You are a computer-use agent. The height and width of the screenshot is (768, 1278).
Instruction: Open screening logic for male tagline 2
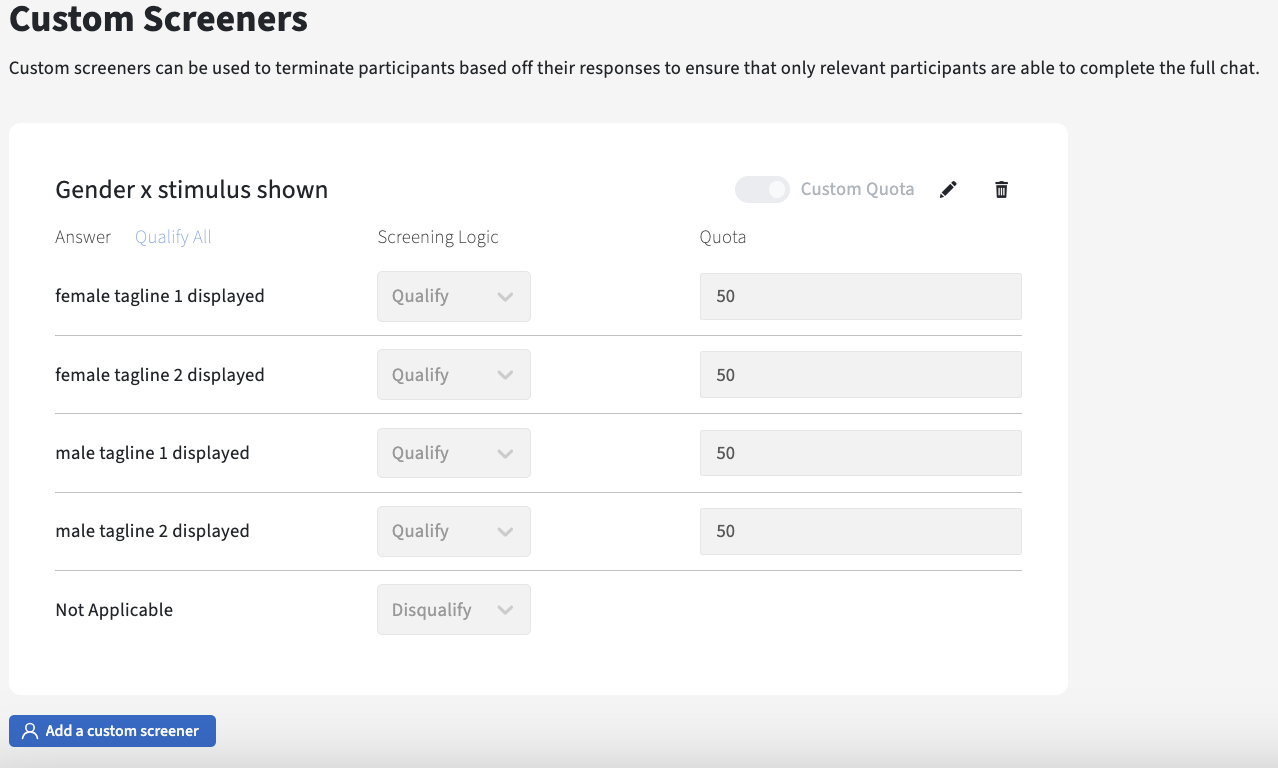click(453, 531)
